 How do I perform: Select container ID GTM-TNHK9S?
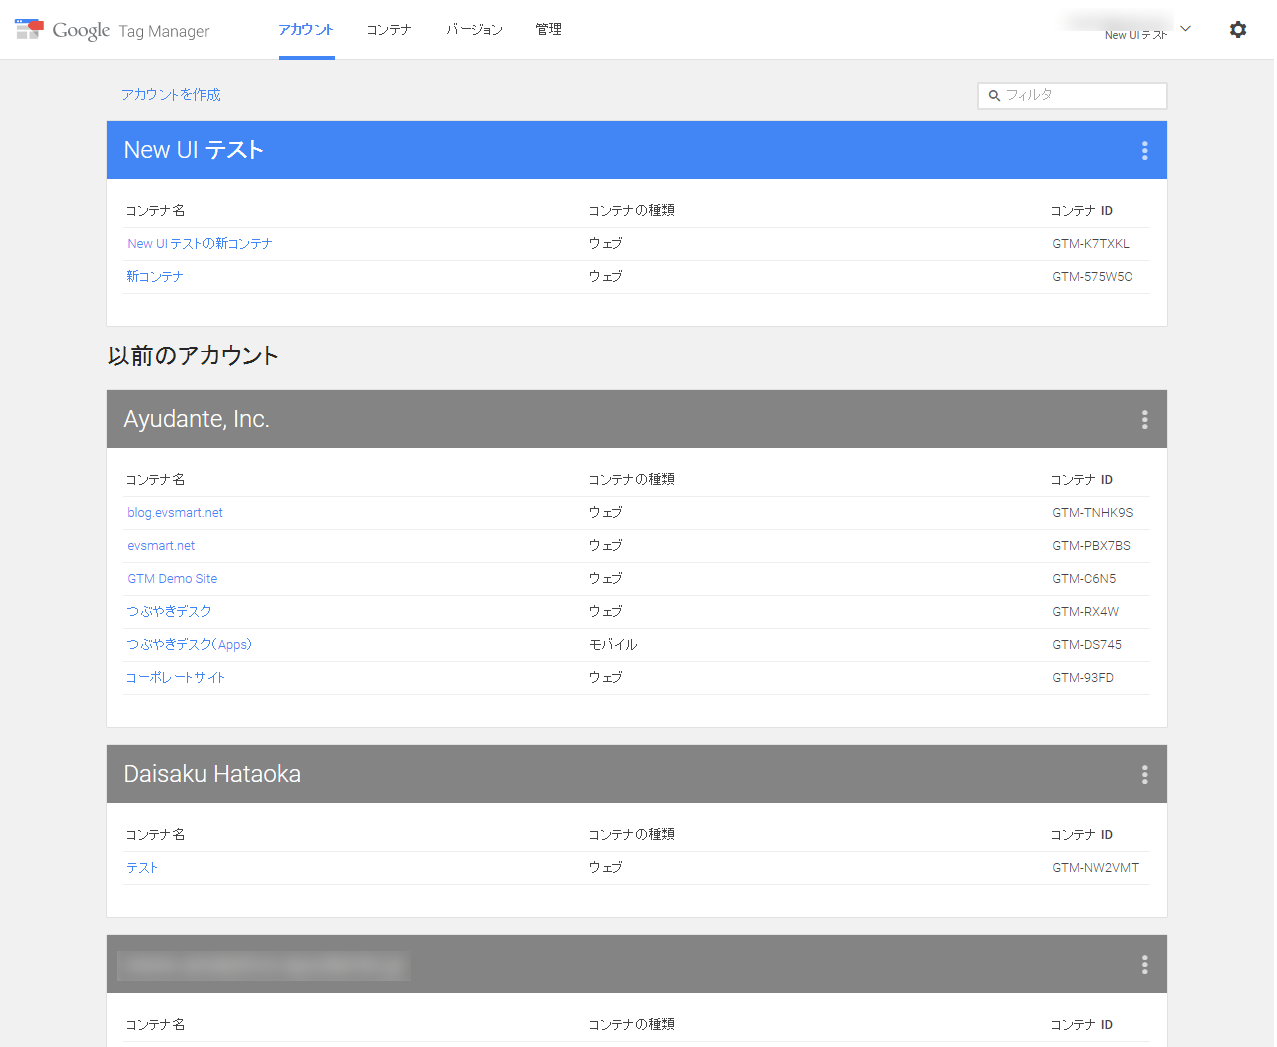[x=1093, y=513]
